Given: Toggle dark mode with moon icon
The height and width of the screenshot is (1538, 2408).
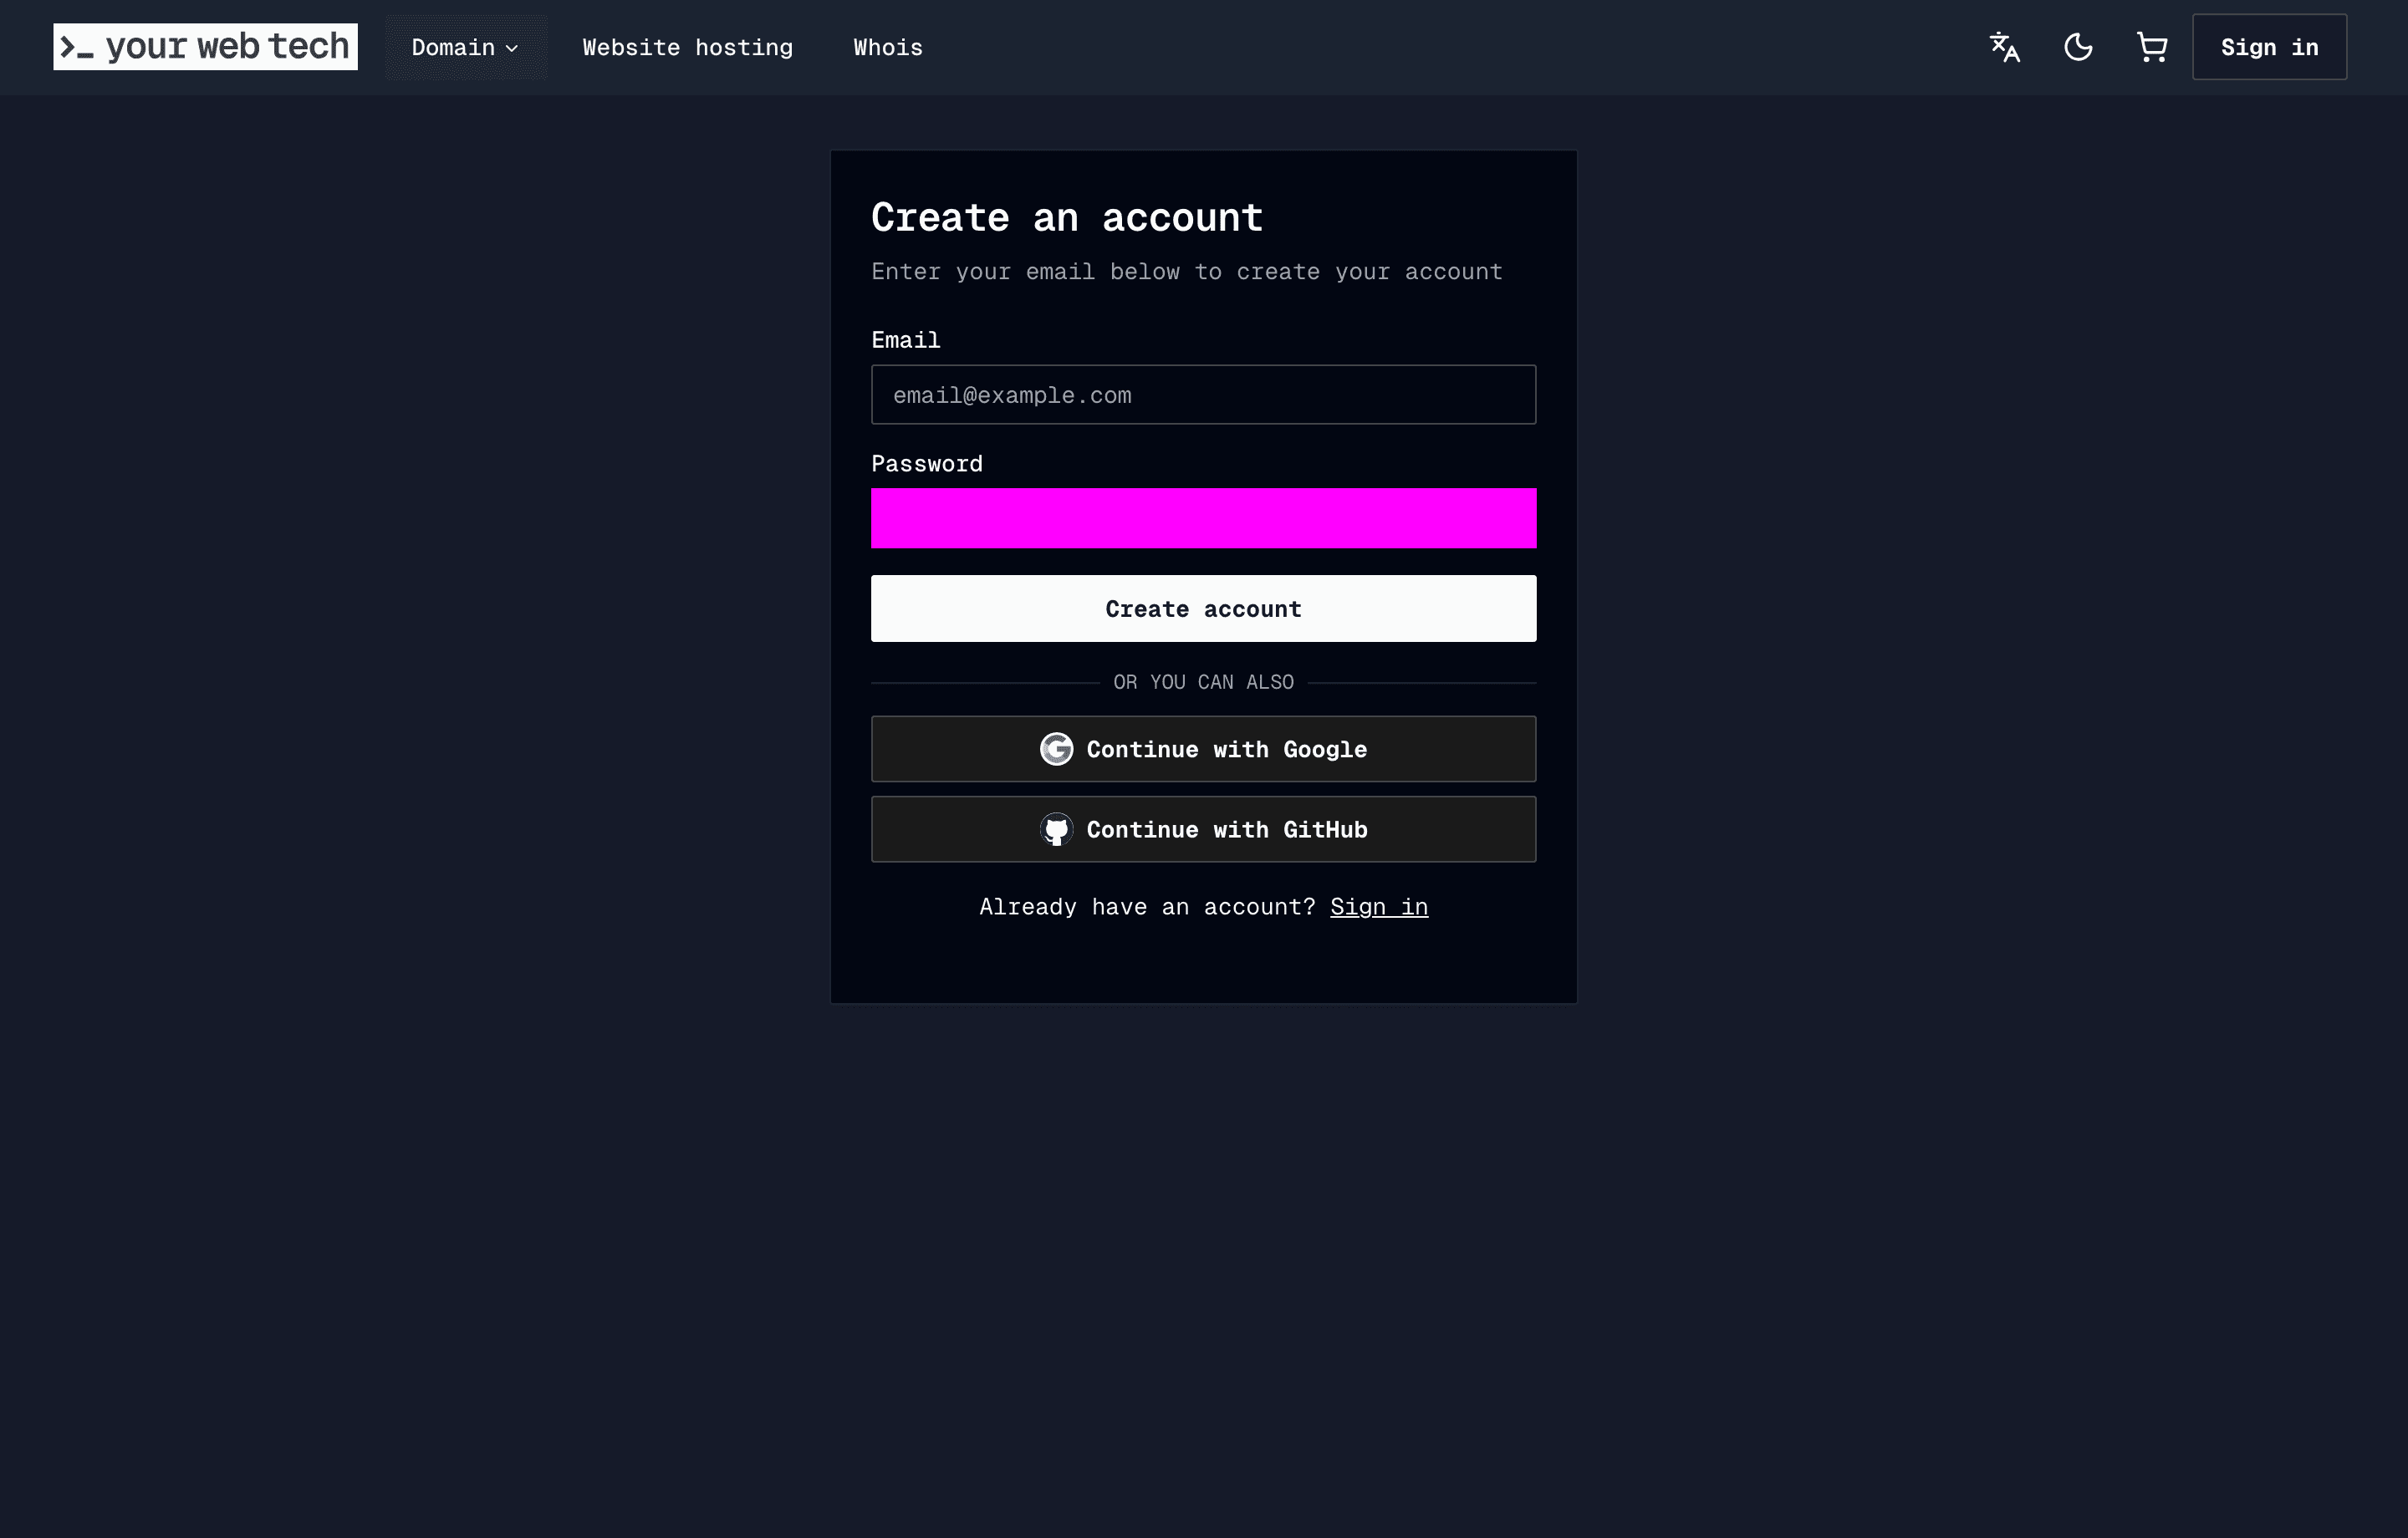Looking at the screenshot, I should (x=2078, y=47).
